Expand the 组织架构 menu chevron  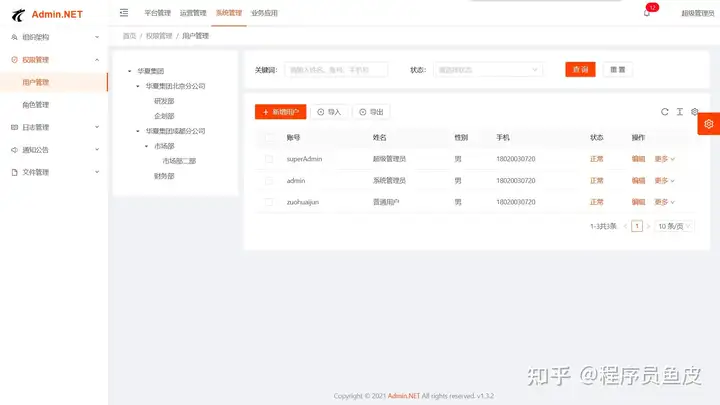click(97, 37)
